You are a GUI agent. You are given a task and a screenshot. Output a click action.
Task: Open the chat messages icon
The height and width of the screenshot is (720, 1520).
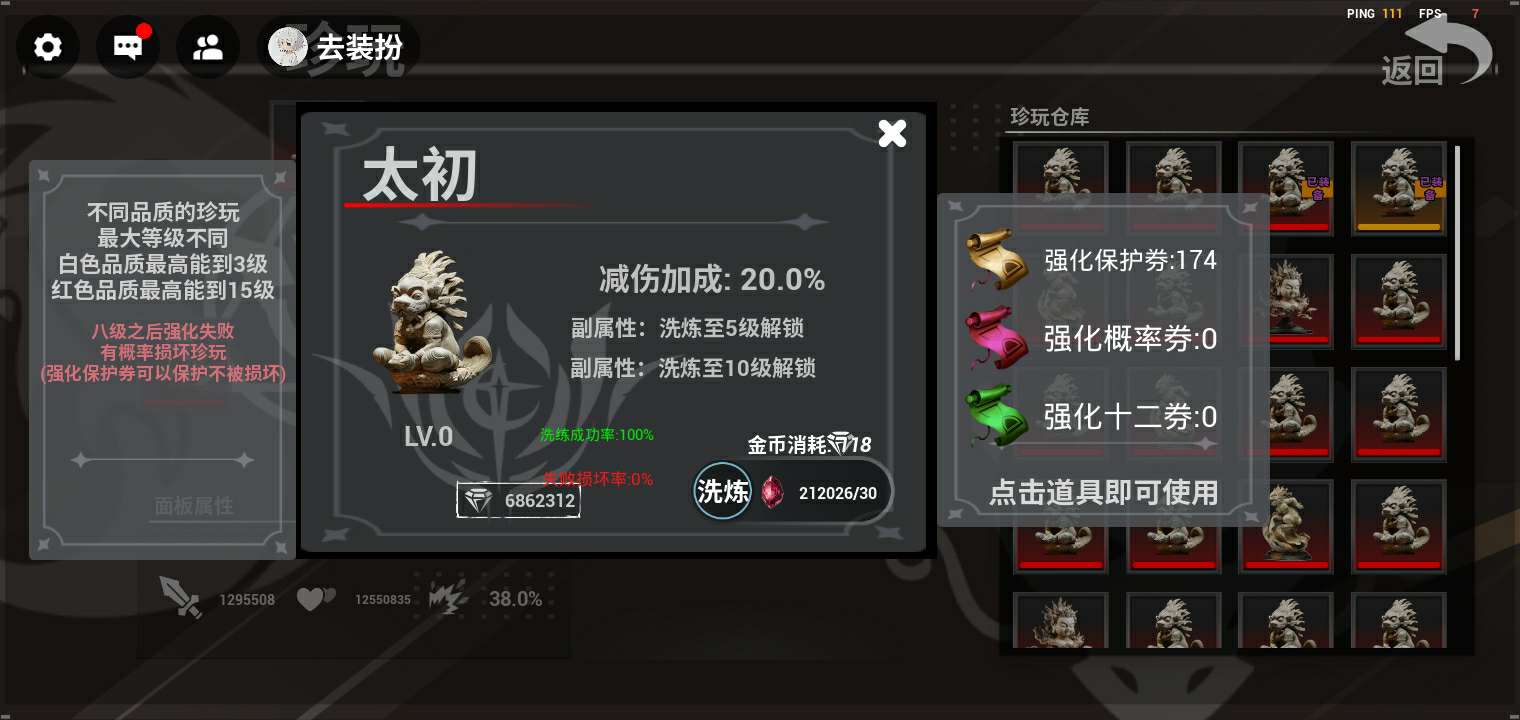(x=128, y=47)
